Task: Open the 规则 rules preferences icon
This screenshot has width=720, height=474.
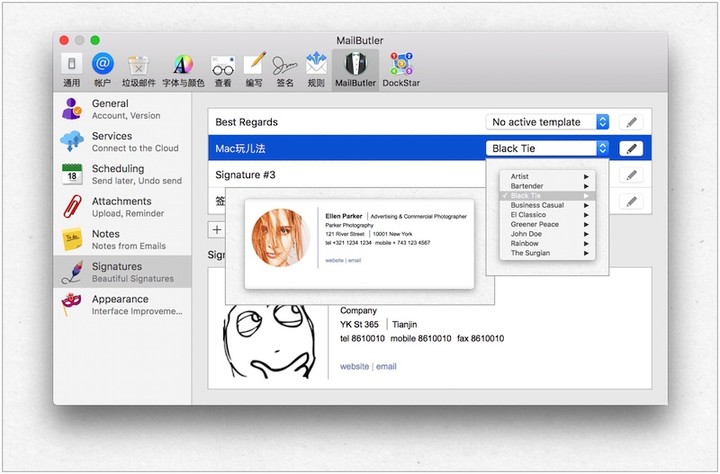Action: click(x=317, y=70)
